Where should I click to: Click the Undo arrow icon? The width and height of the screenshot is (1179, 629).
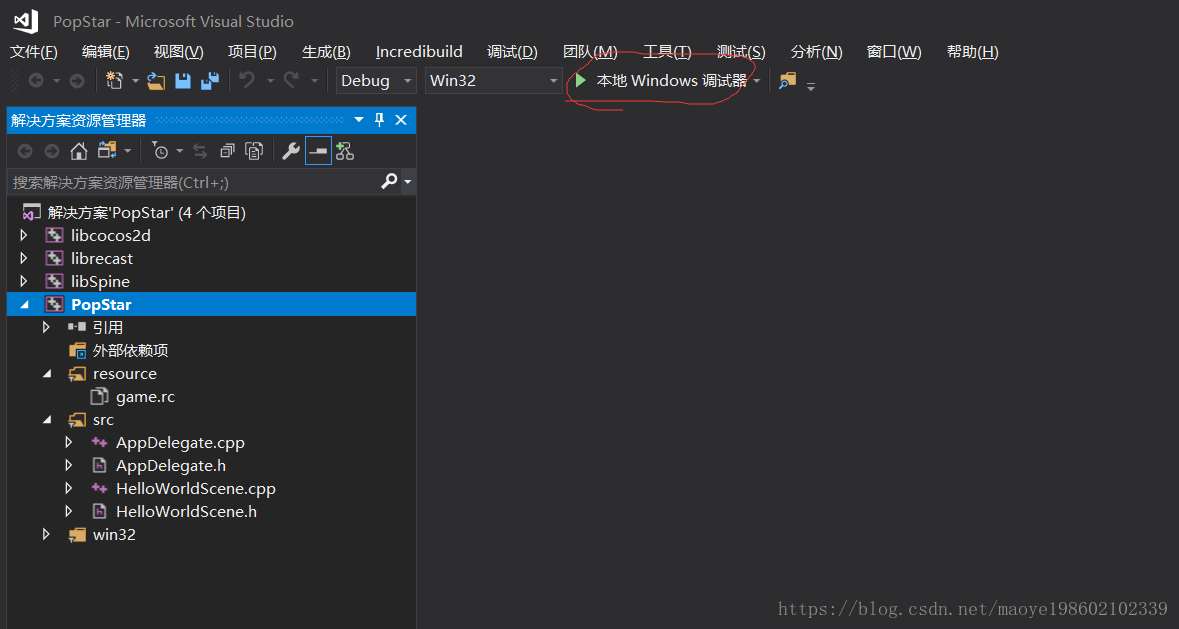coord(247,80)
